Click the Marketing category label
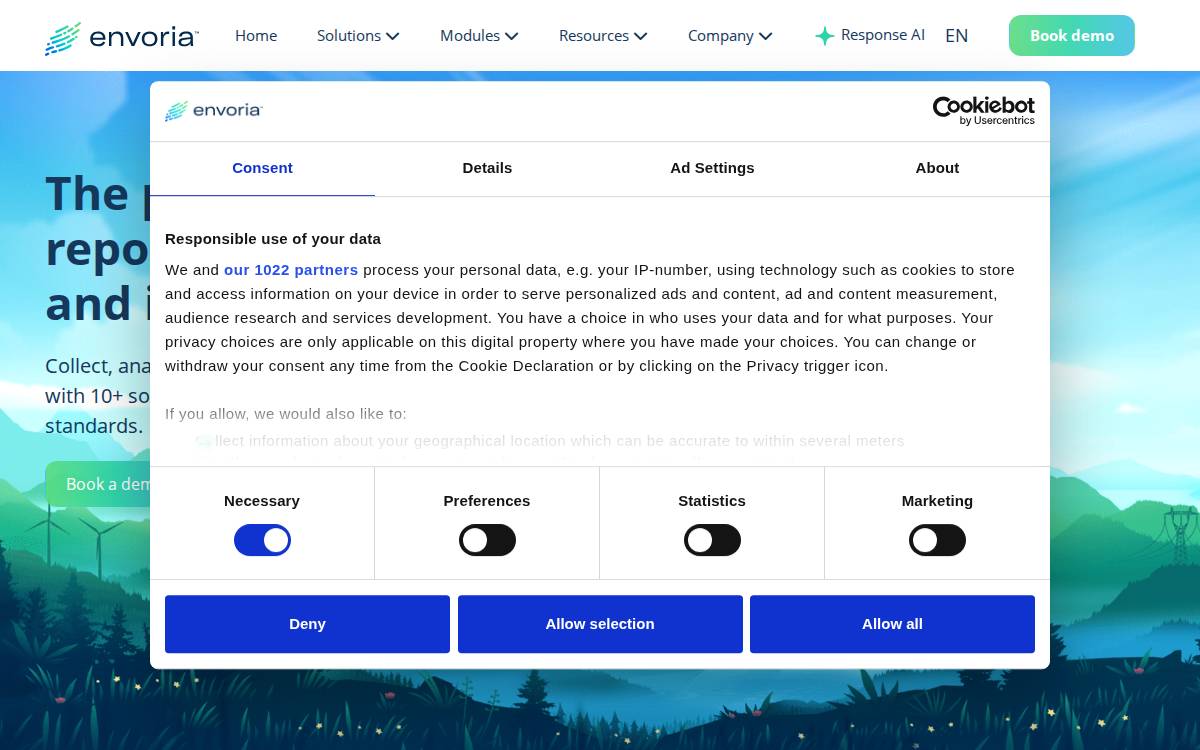Screen dimensions: 1200x750 (x=937, y=501)
